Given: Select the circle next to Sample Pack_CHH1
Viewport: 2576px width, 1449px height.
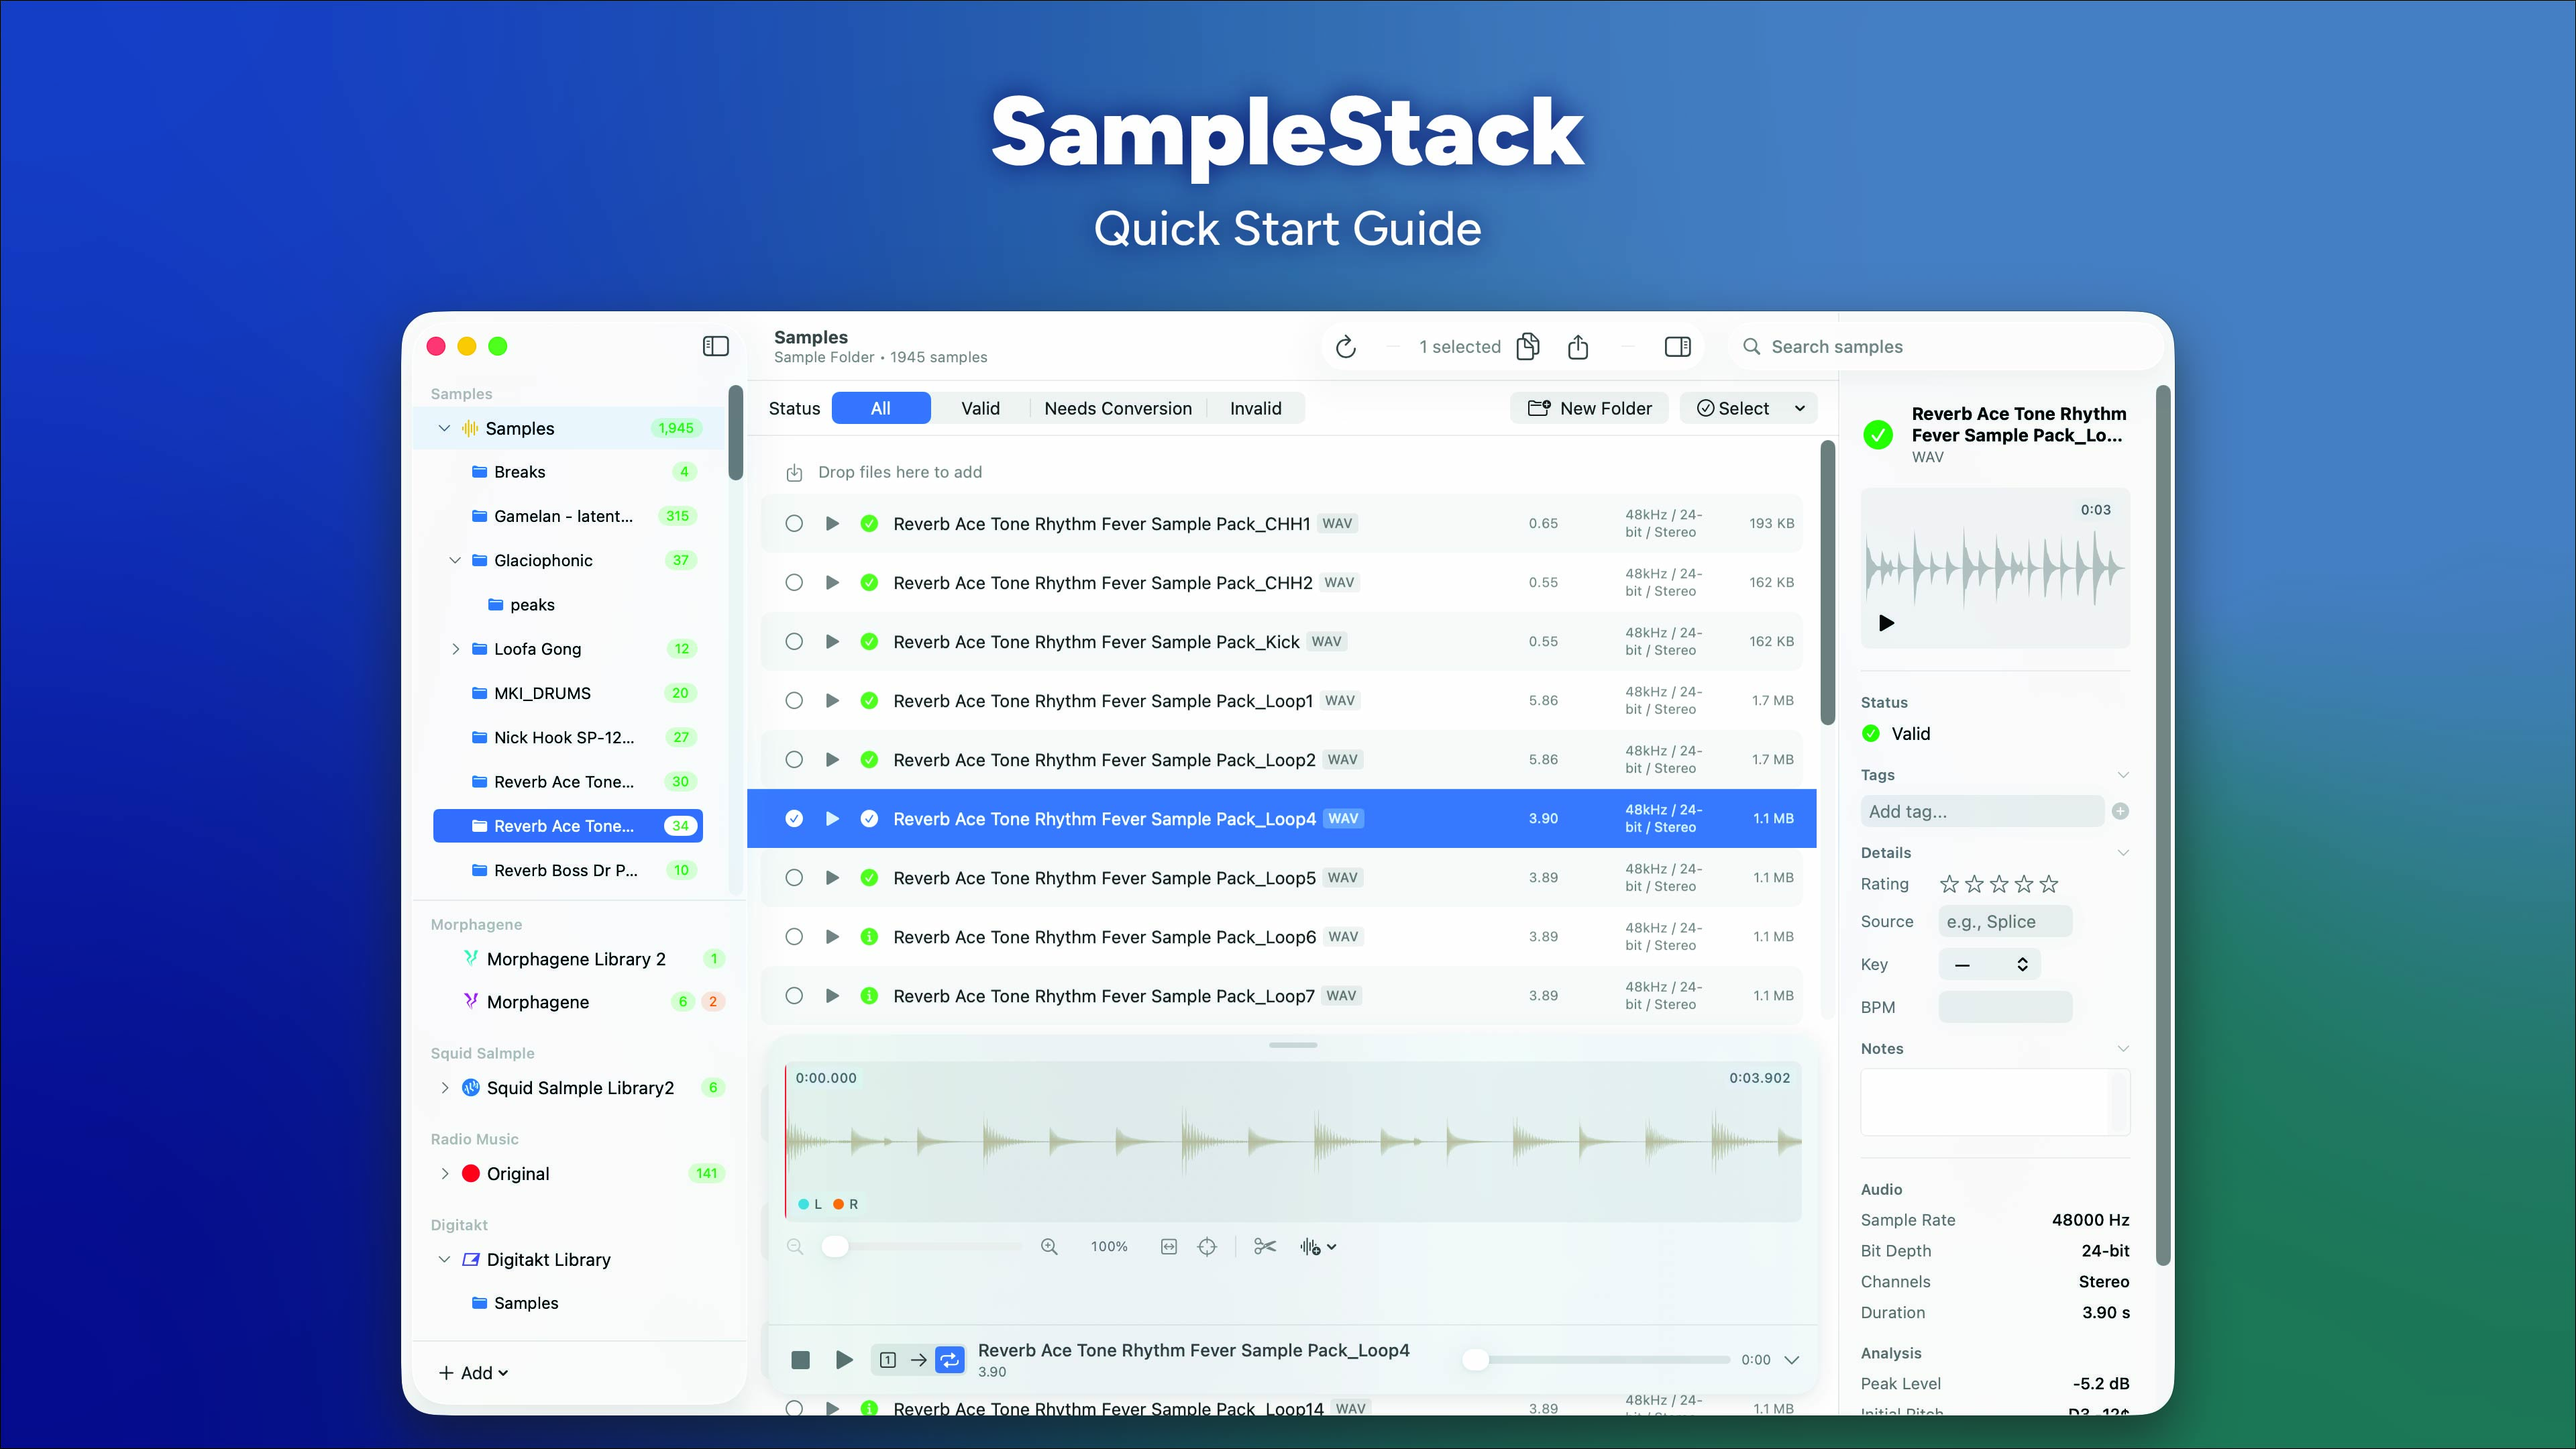Looking at the screenshot, I should point(794,523).
